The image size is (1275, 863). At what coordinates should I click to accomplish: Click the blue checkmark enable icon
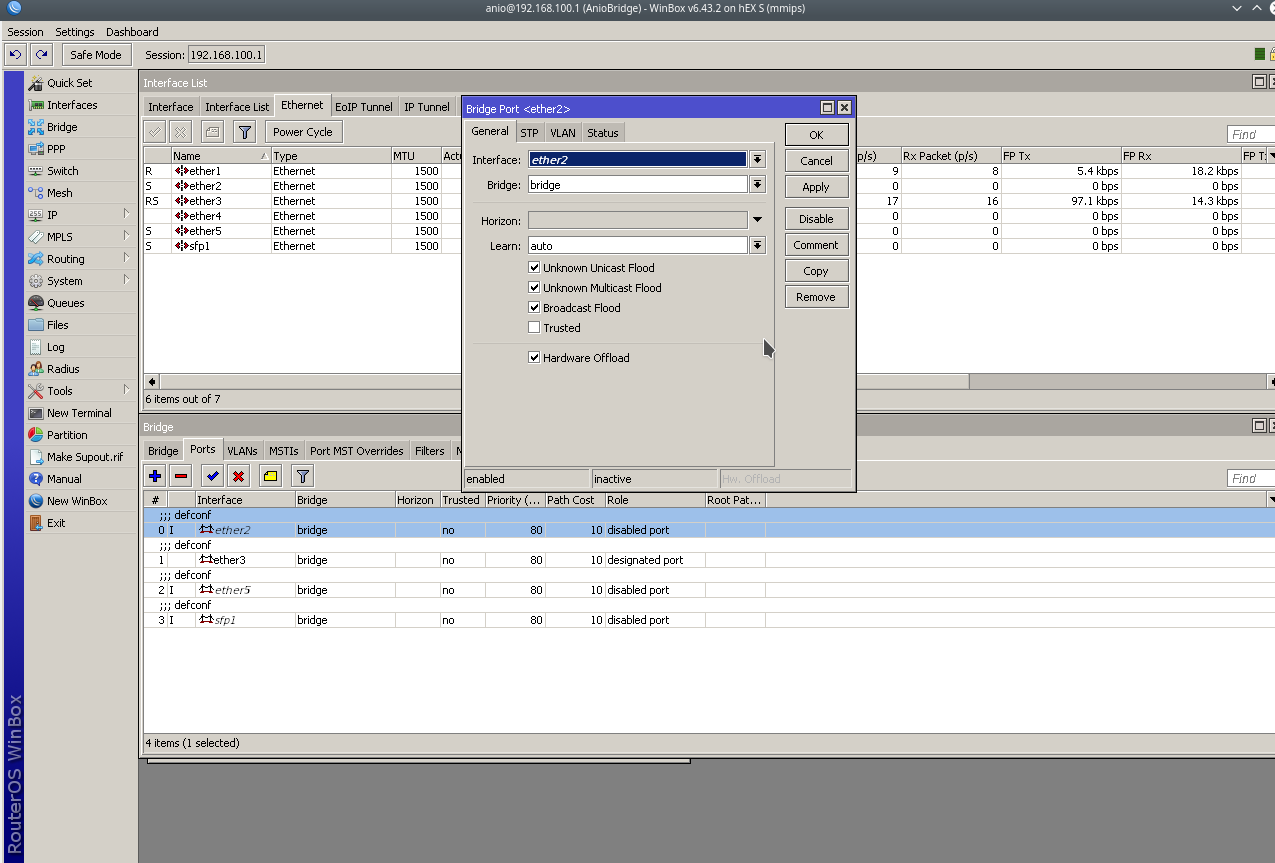213,476
